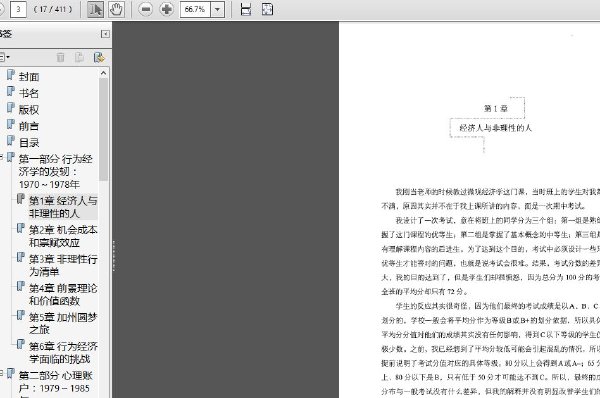Click the bookmark icon beside 第6章
Image resolution: width=600 pixels, height=398 pixels.
coord(21,344)
